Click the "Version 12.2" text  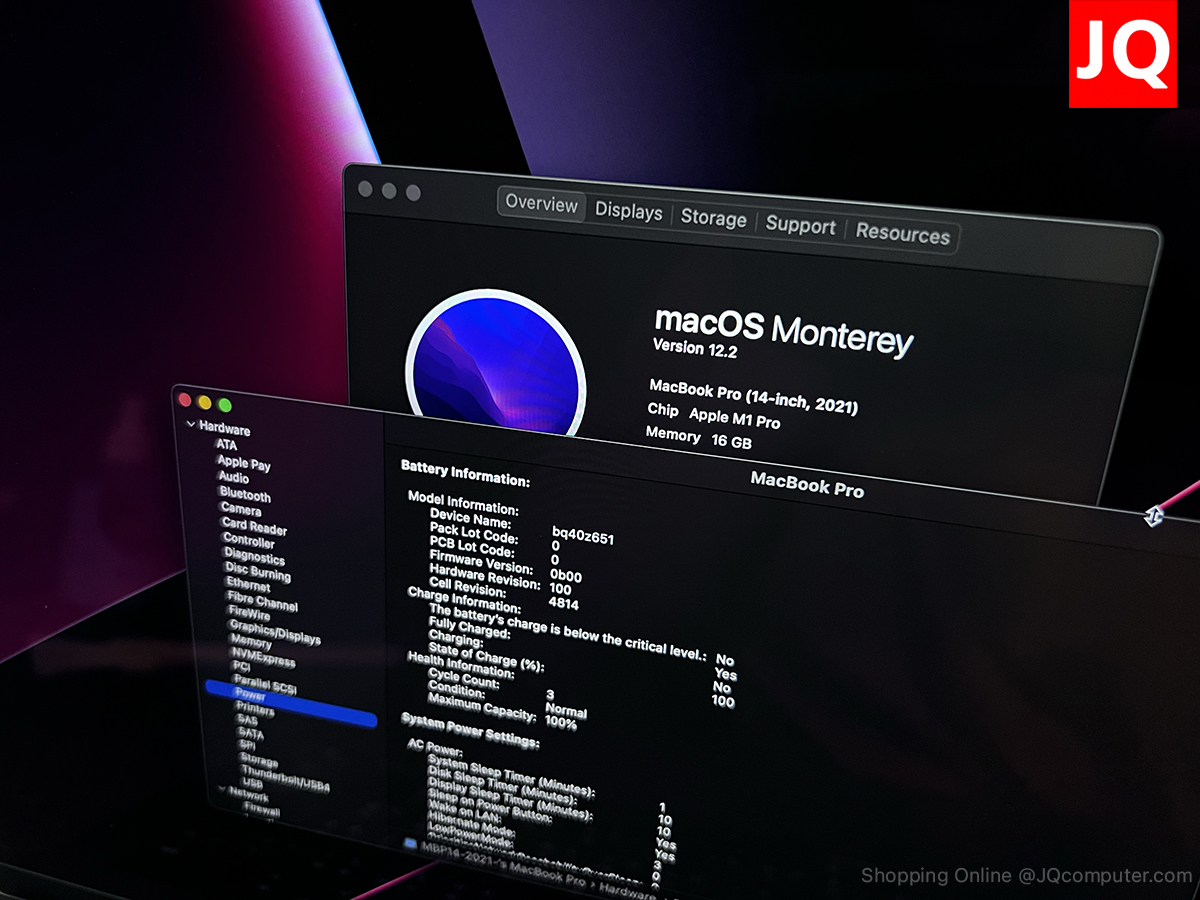pos(693,349)
